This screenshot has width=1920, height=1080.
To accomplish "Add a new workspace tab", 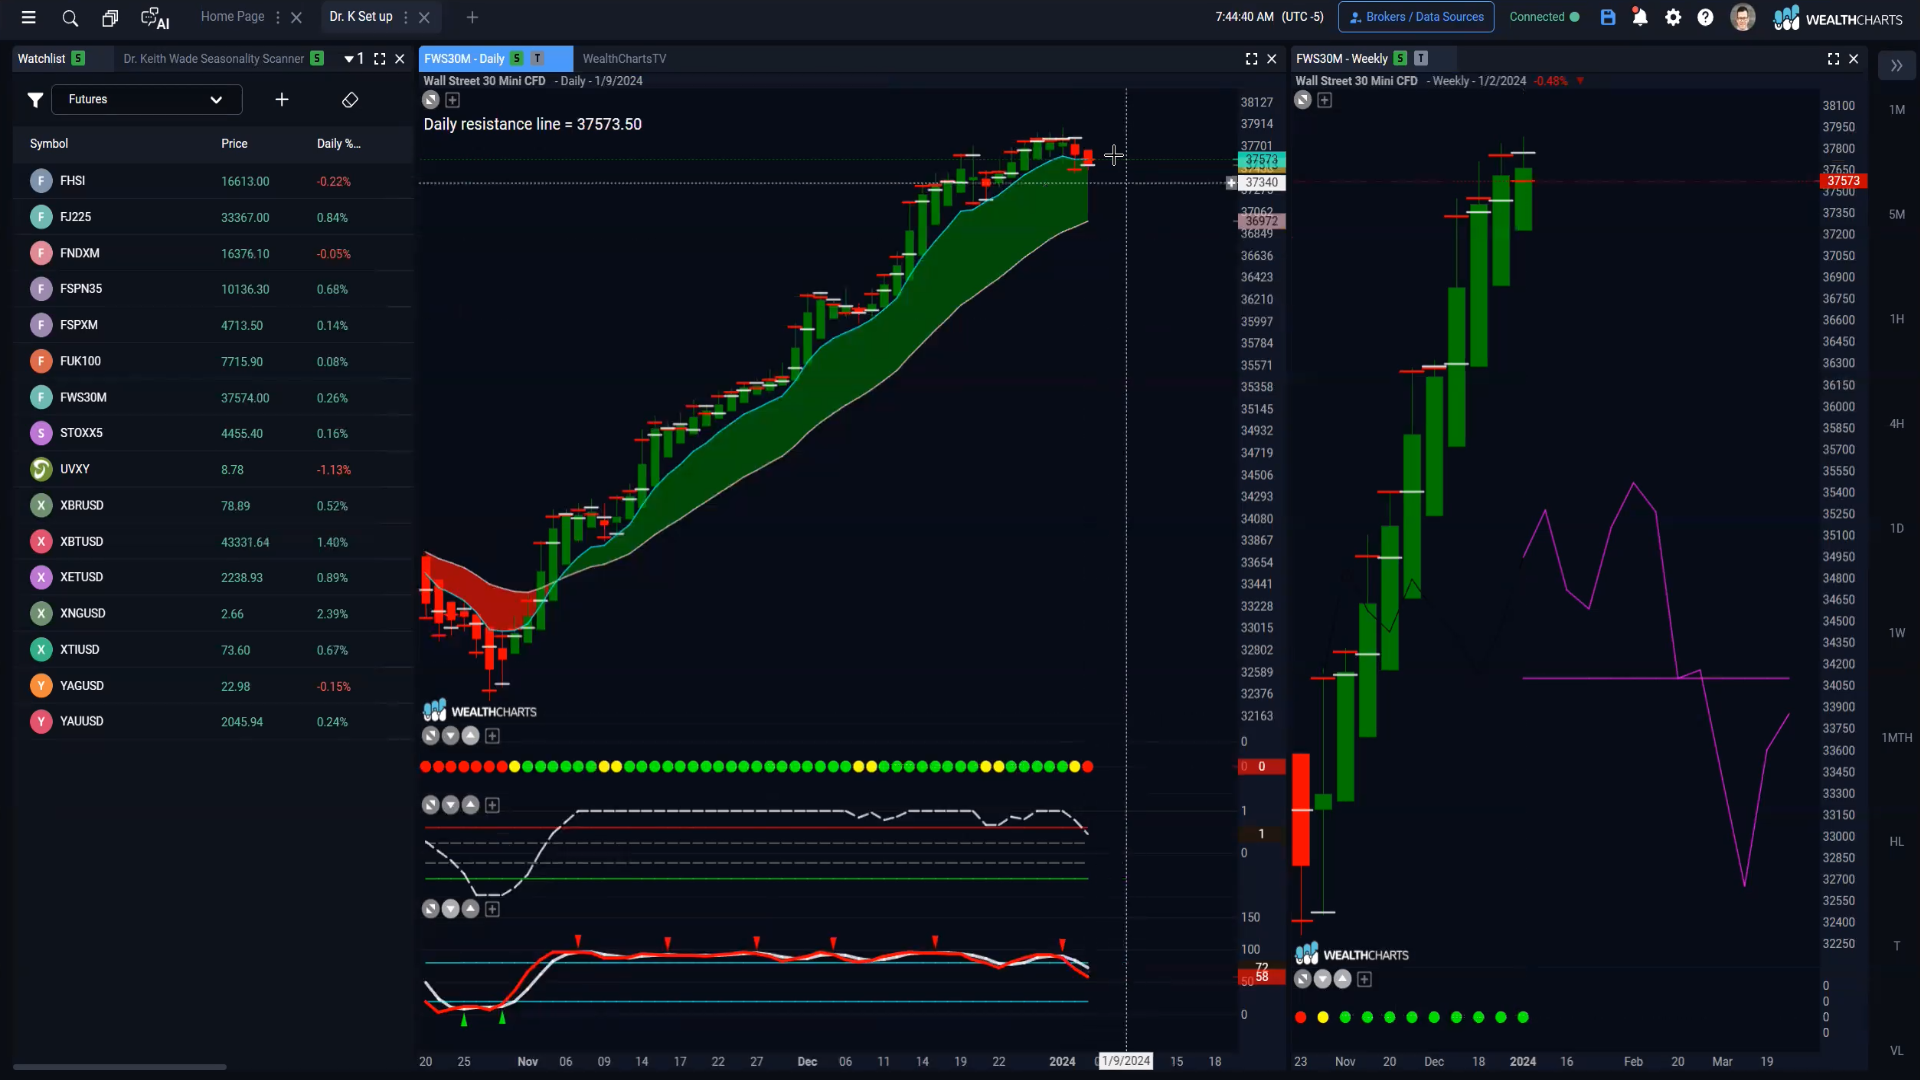I will point(472,17).
